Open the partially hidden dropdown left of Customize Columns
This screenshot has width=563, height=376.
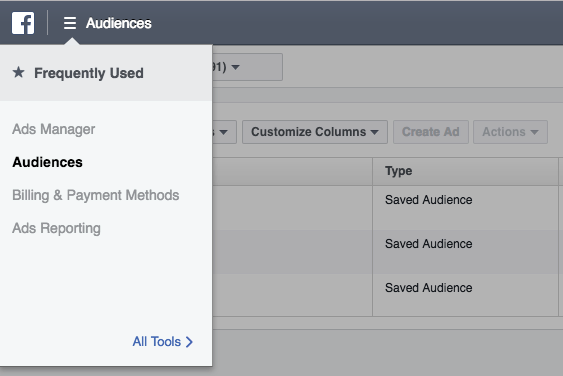click(x=224, y=132)
